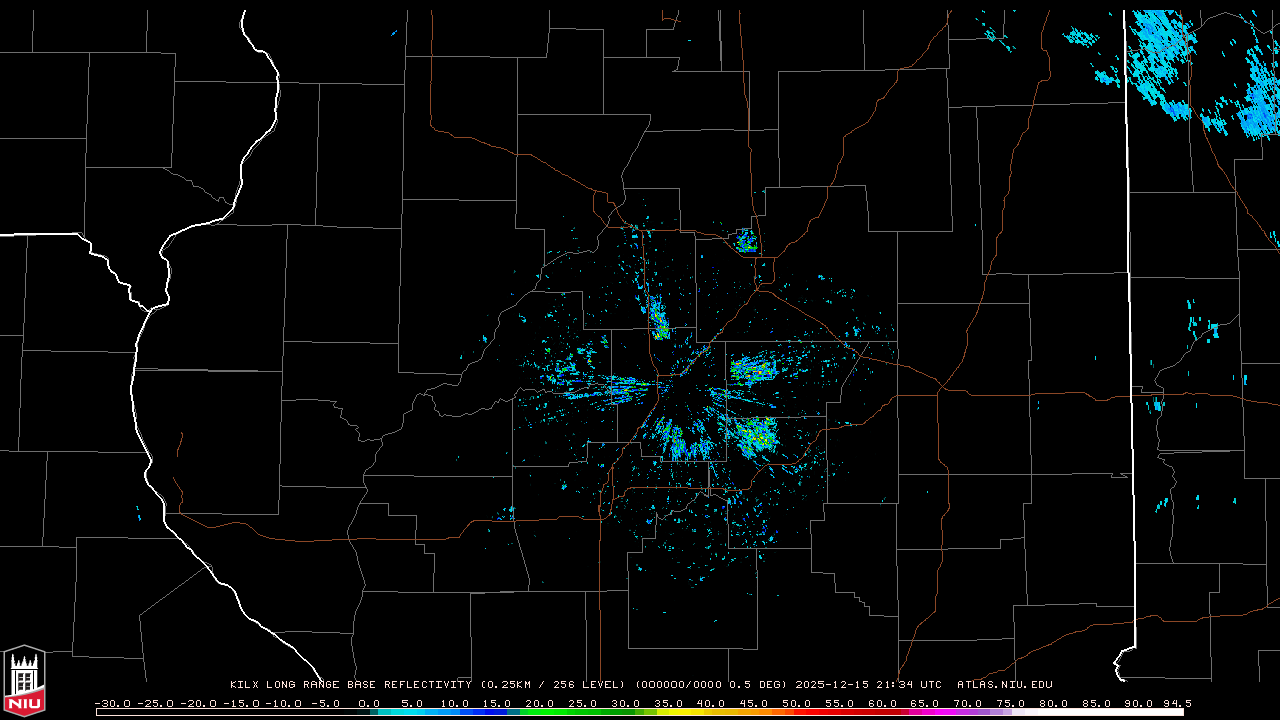Image resolution: width=1280 pixels, height=720 pixels.
Task: Click the echo fan south-southwest of radar center
Action: [x=682, y=440]
